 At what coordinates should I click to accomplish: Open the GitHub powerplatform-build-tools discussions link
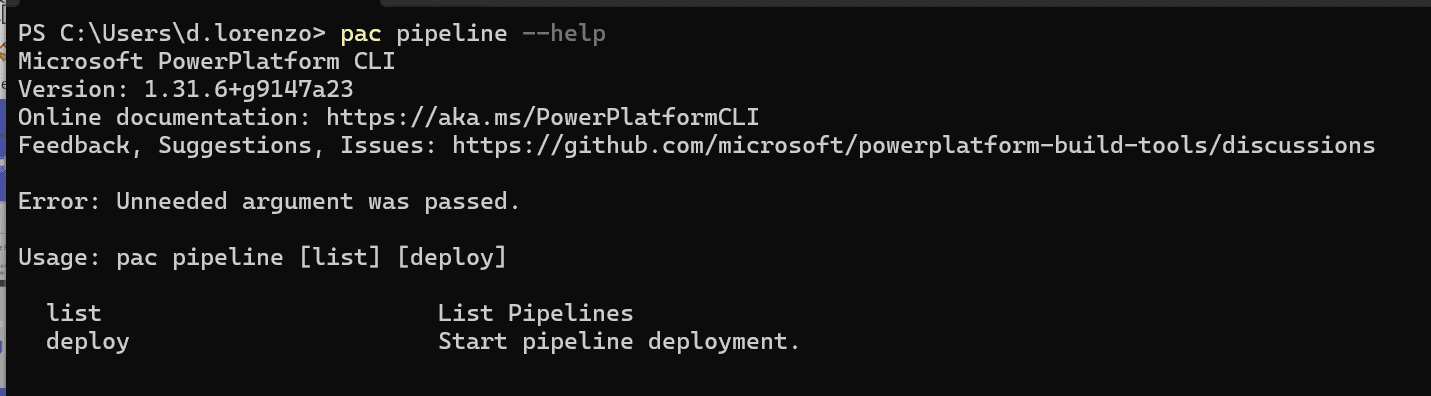(x=914, y=146)
